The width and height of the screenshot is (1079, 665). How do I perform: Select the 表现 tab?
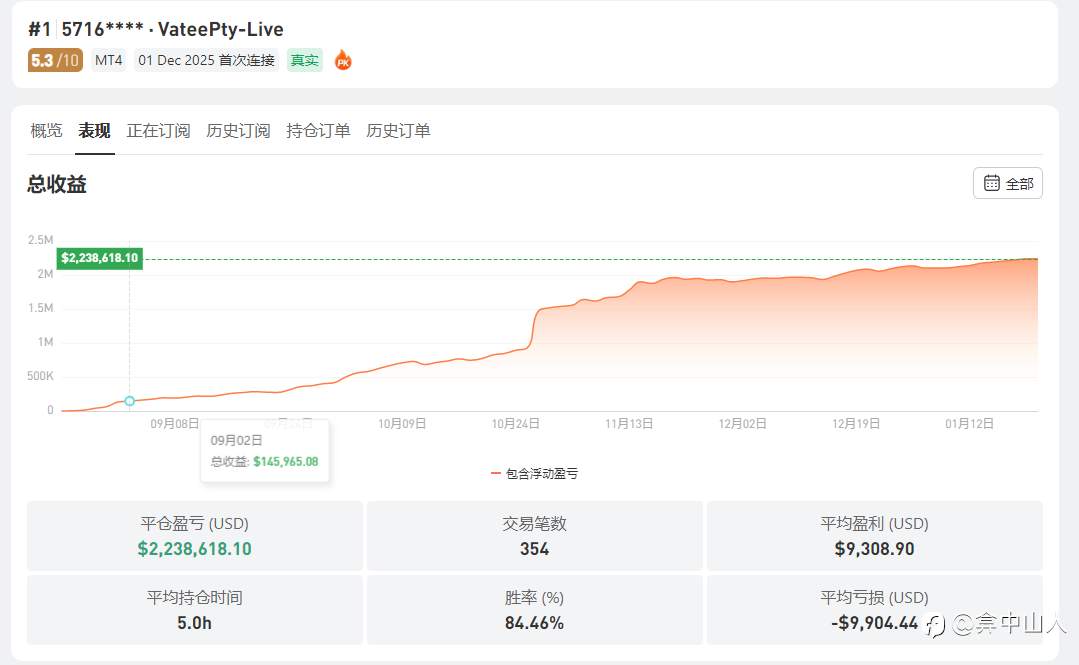pos(95,131)
